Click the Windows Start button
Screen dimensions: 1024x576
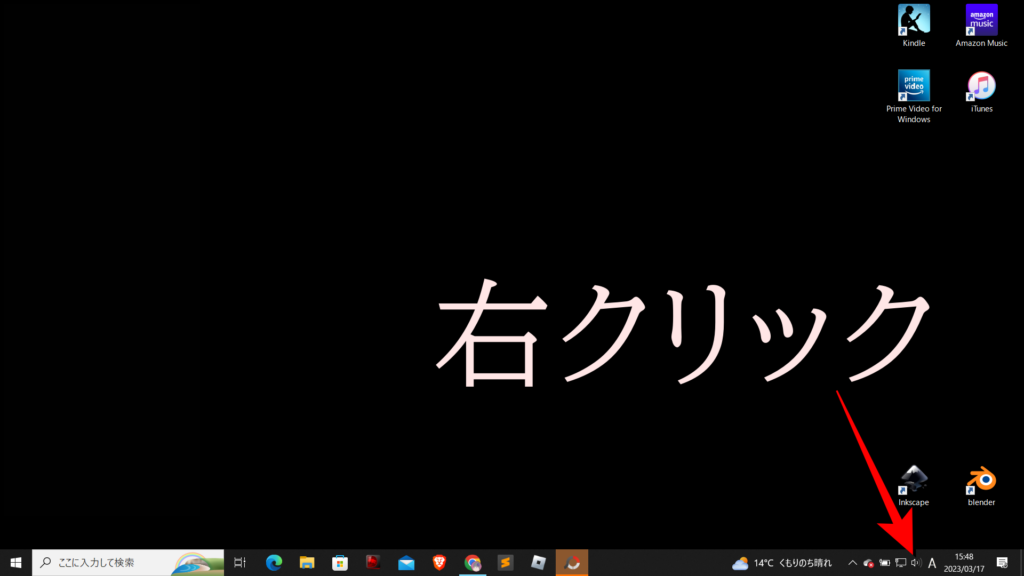point(16,563)
